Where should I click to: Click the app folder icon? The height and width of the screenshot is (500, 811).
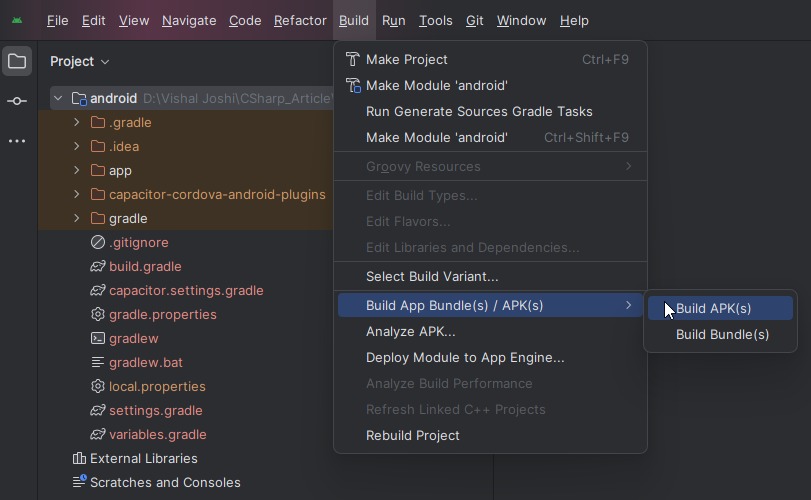98,170
